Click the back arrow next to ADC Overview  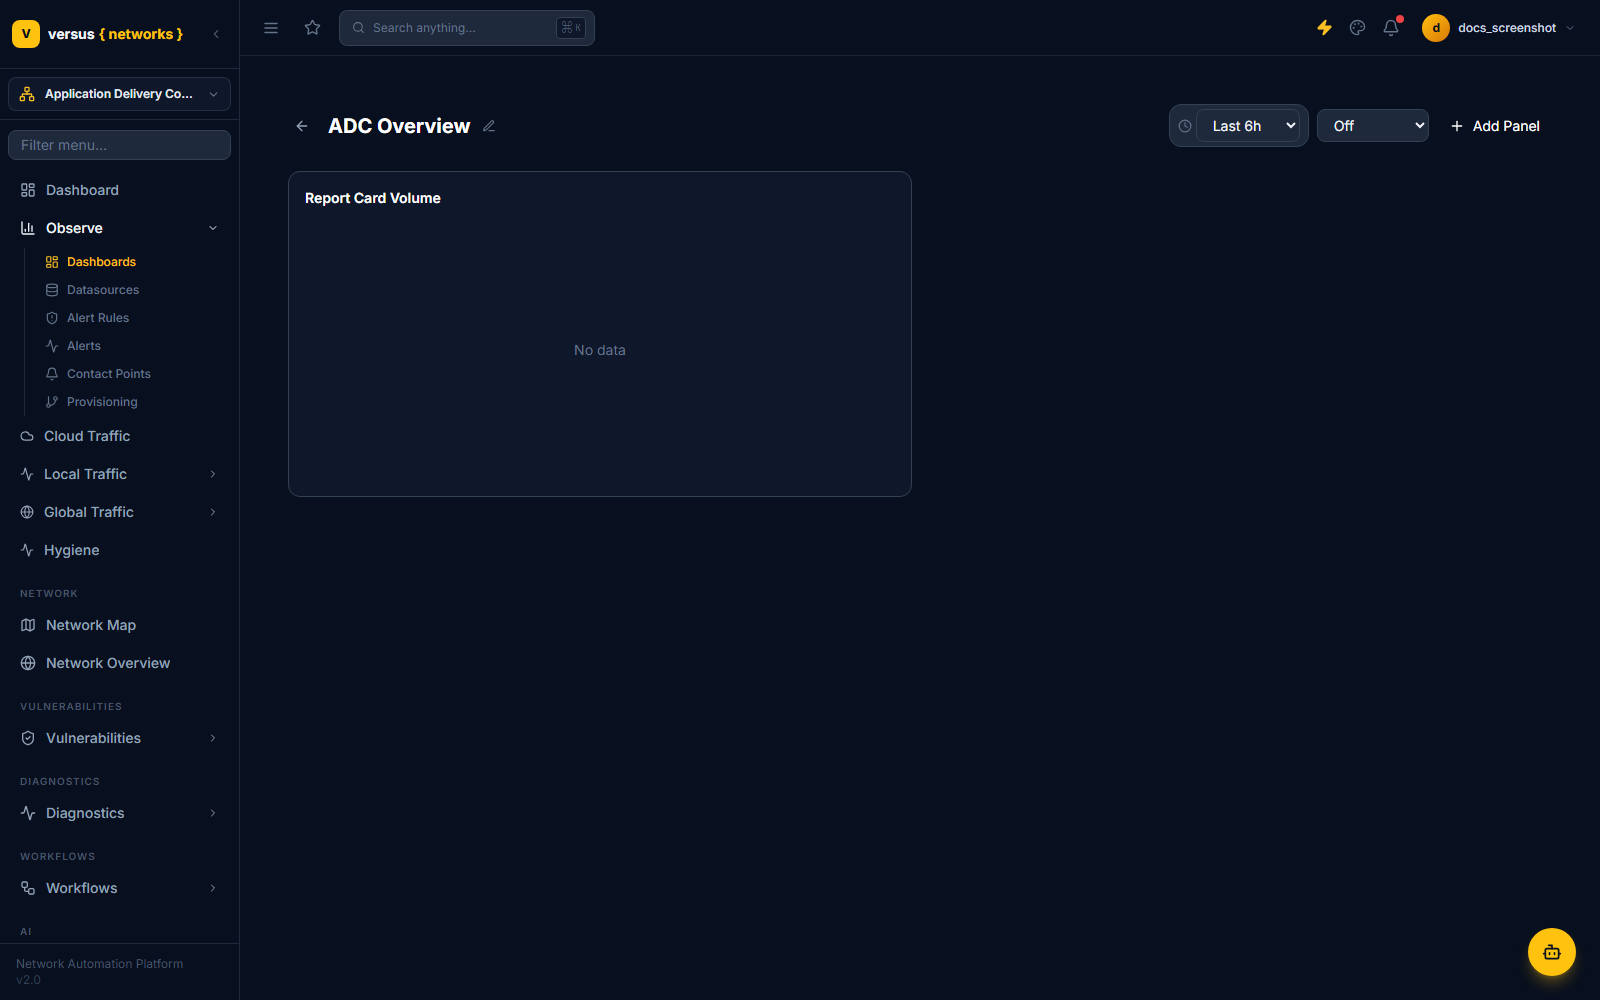click(302, 126)
